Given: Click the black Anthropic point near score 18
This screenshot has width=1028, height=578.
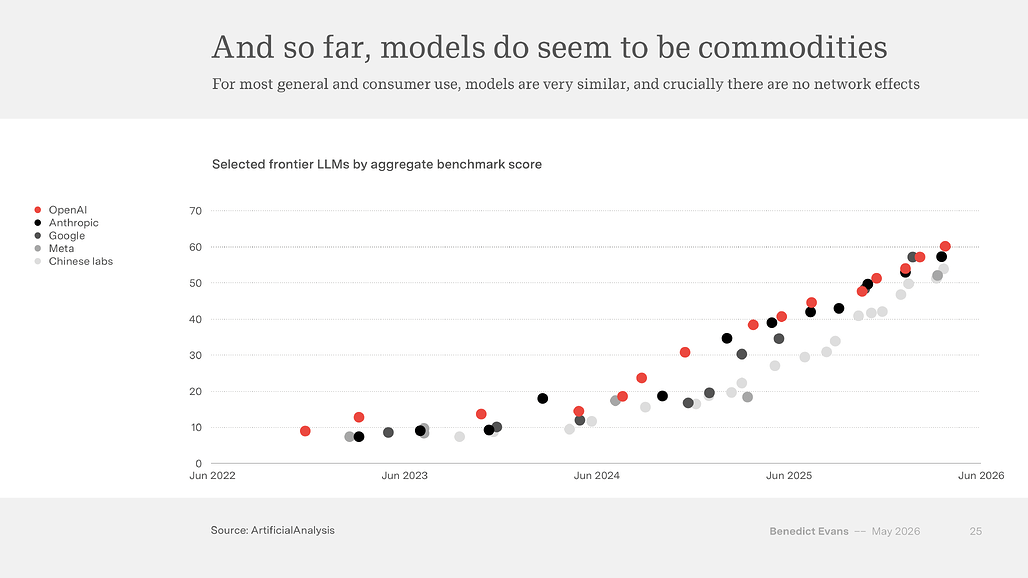Looking at the screenshot, I should click(542, 398).
